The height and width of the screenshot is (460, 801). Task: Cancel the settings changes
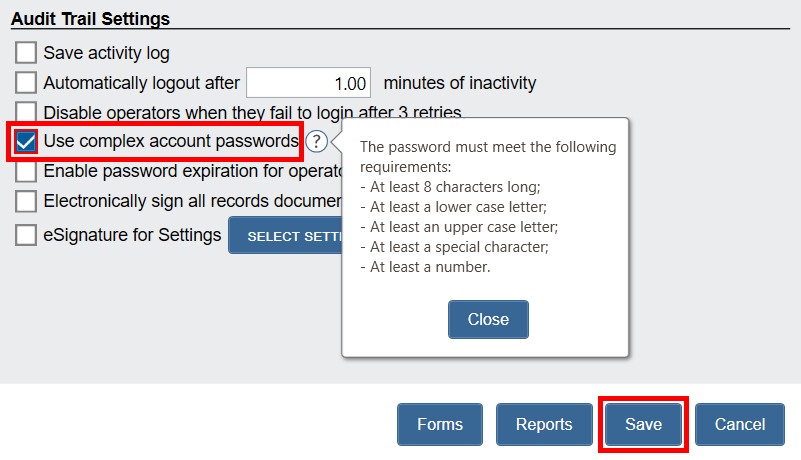coord(740,424)
